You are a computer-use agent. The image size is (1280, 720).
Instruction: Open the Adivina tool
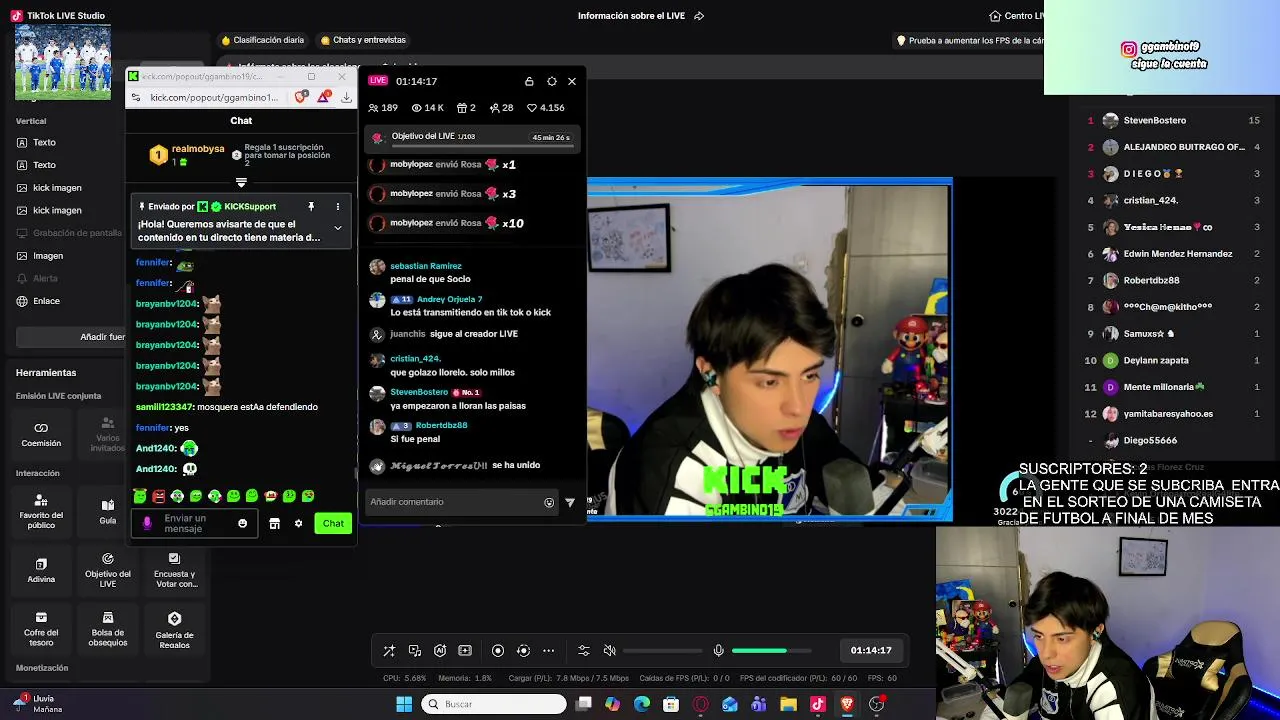(41, 571)
